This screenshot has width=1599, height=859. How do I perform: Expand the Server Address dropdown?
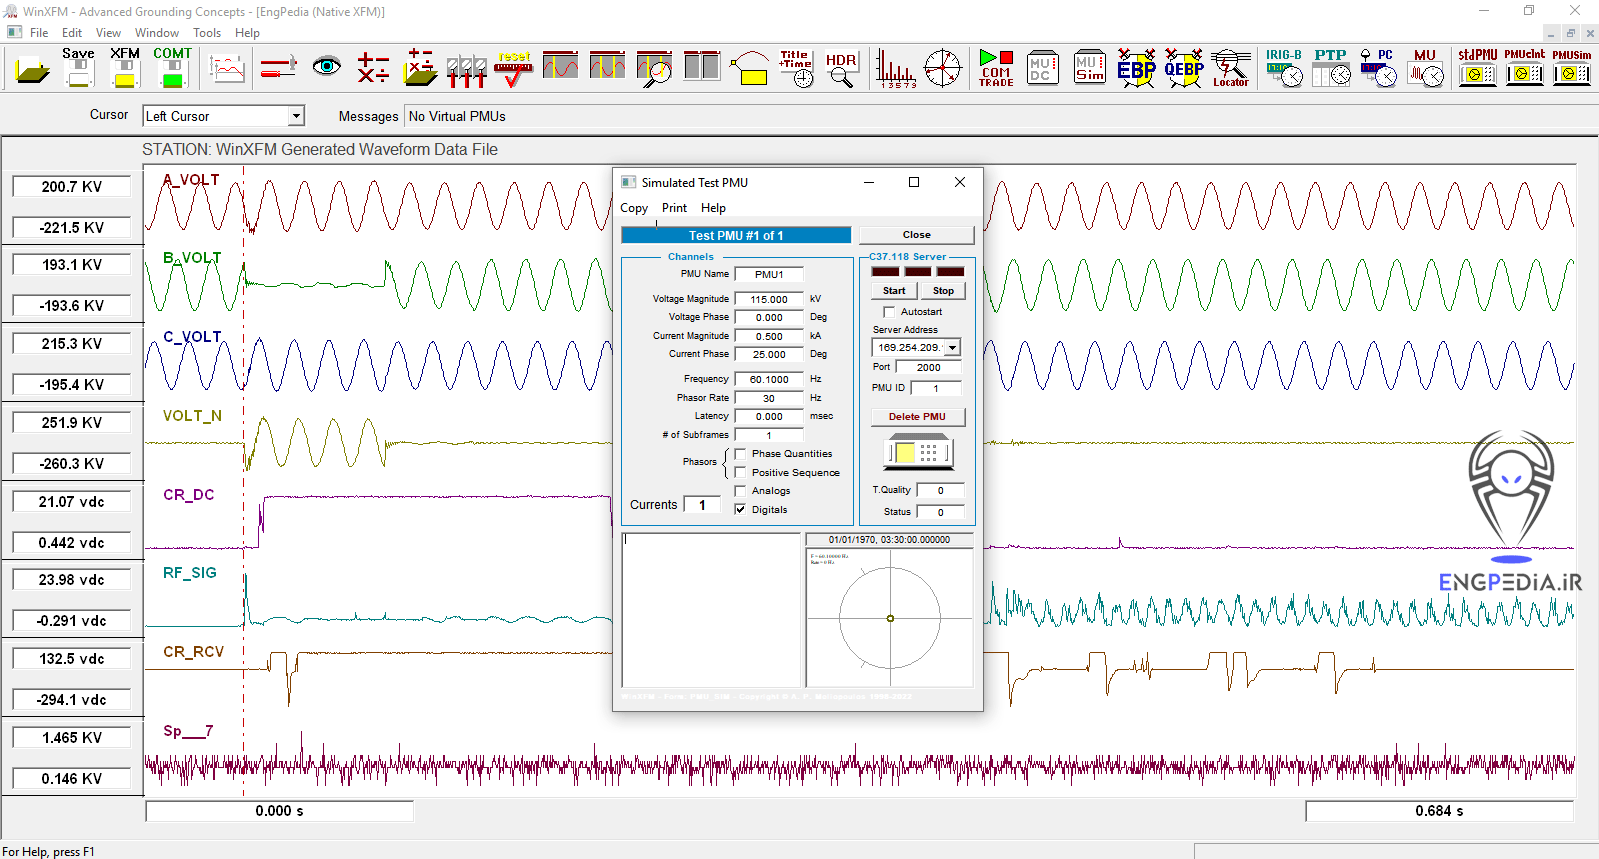[952, 348]
